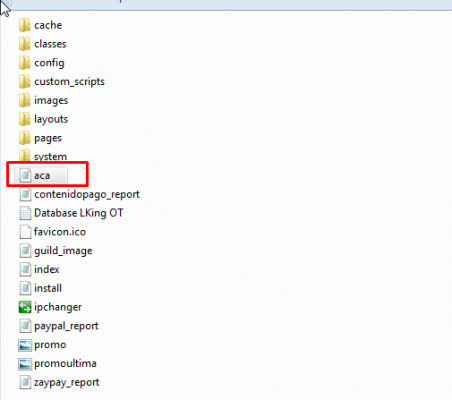Click the install file name

[x=48, y=288]
